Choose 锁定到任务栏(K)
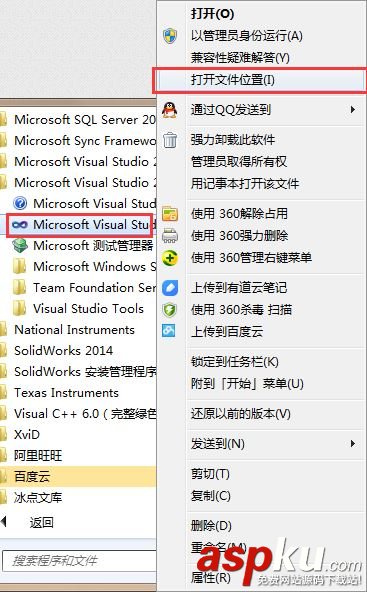Viewport: 367px width, 592px height. [234, 362]
